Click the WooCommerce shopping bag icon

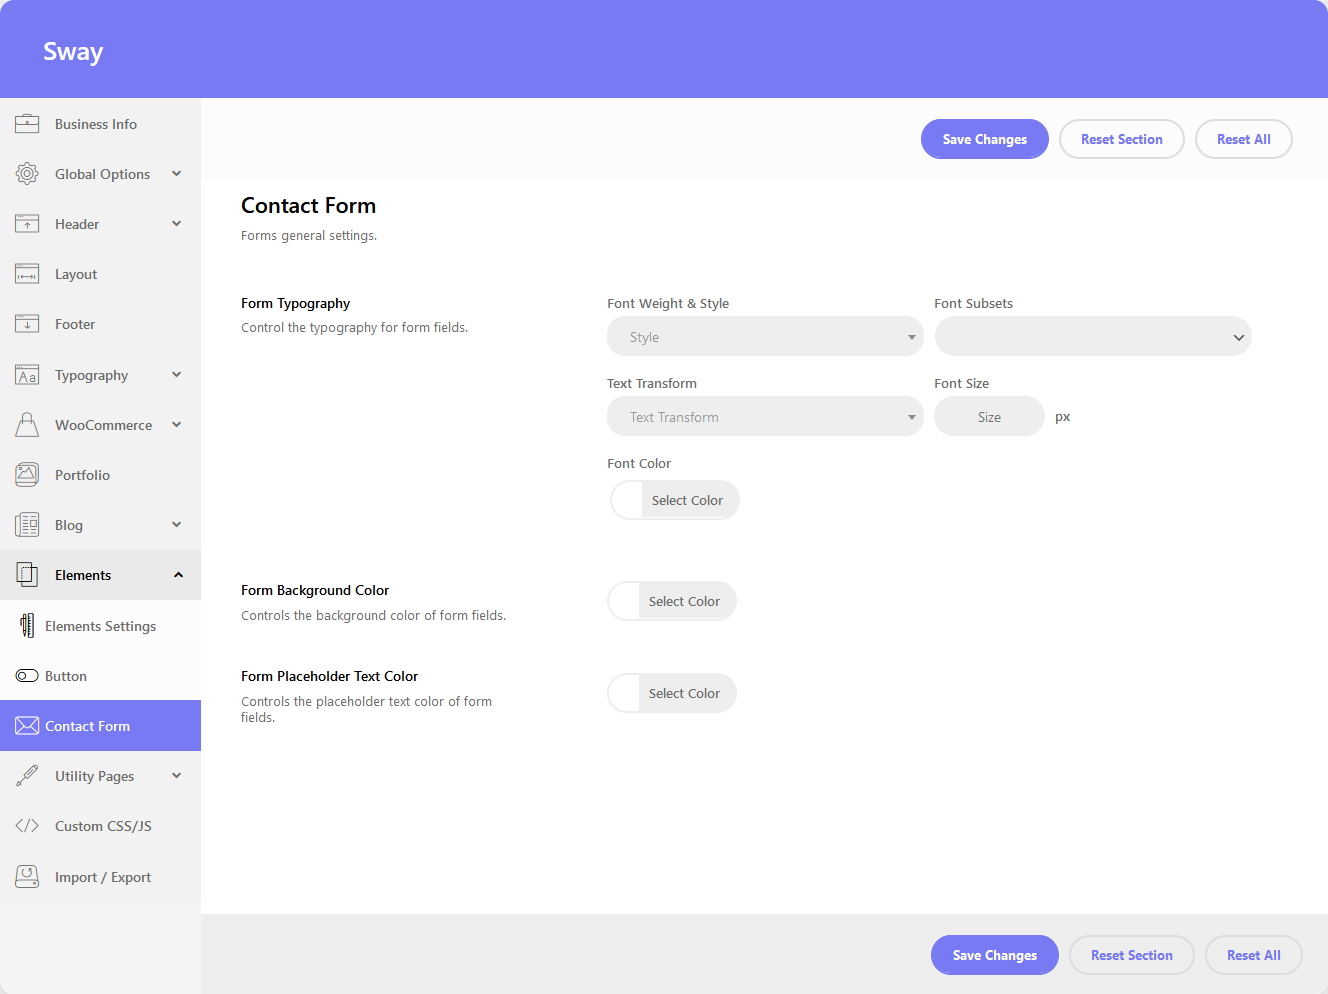click(x=27, y=425)
